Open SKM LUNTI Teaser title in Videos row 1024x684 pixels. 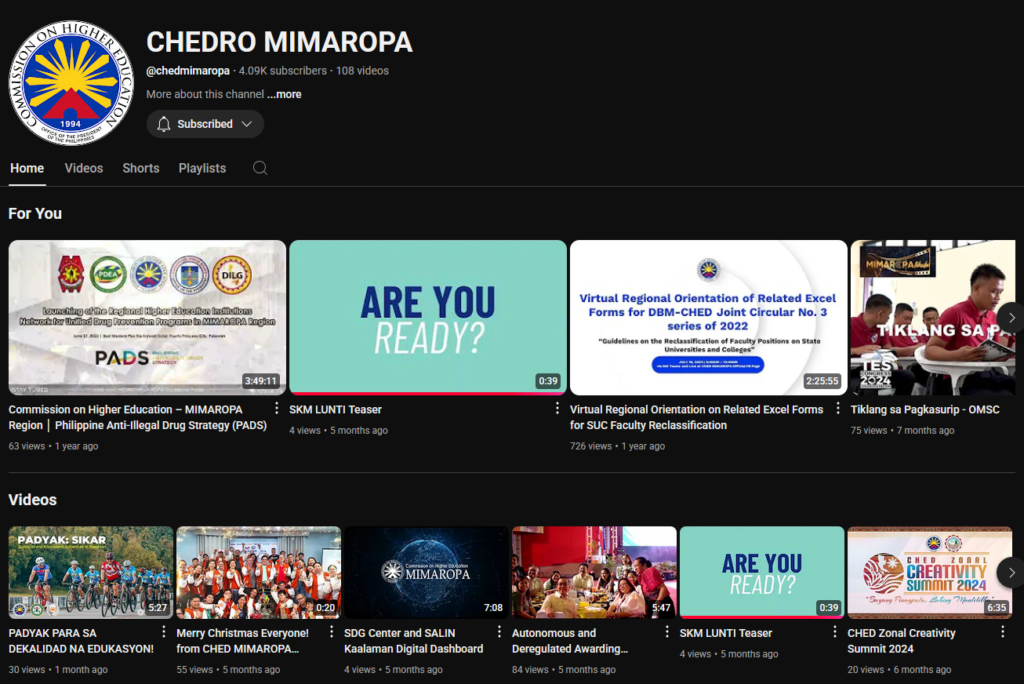pos(726,633)
